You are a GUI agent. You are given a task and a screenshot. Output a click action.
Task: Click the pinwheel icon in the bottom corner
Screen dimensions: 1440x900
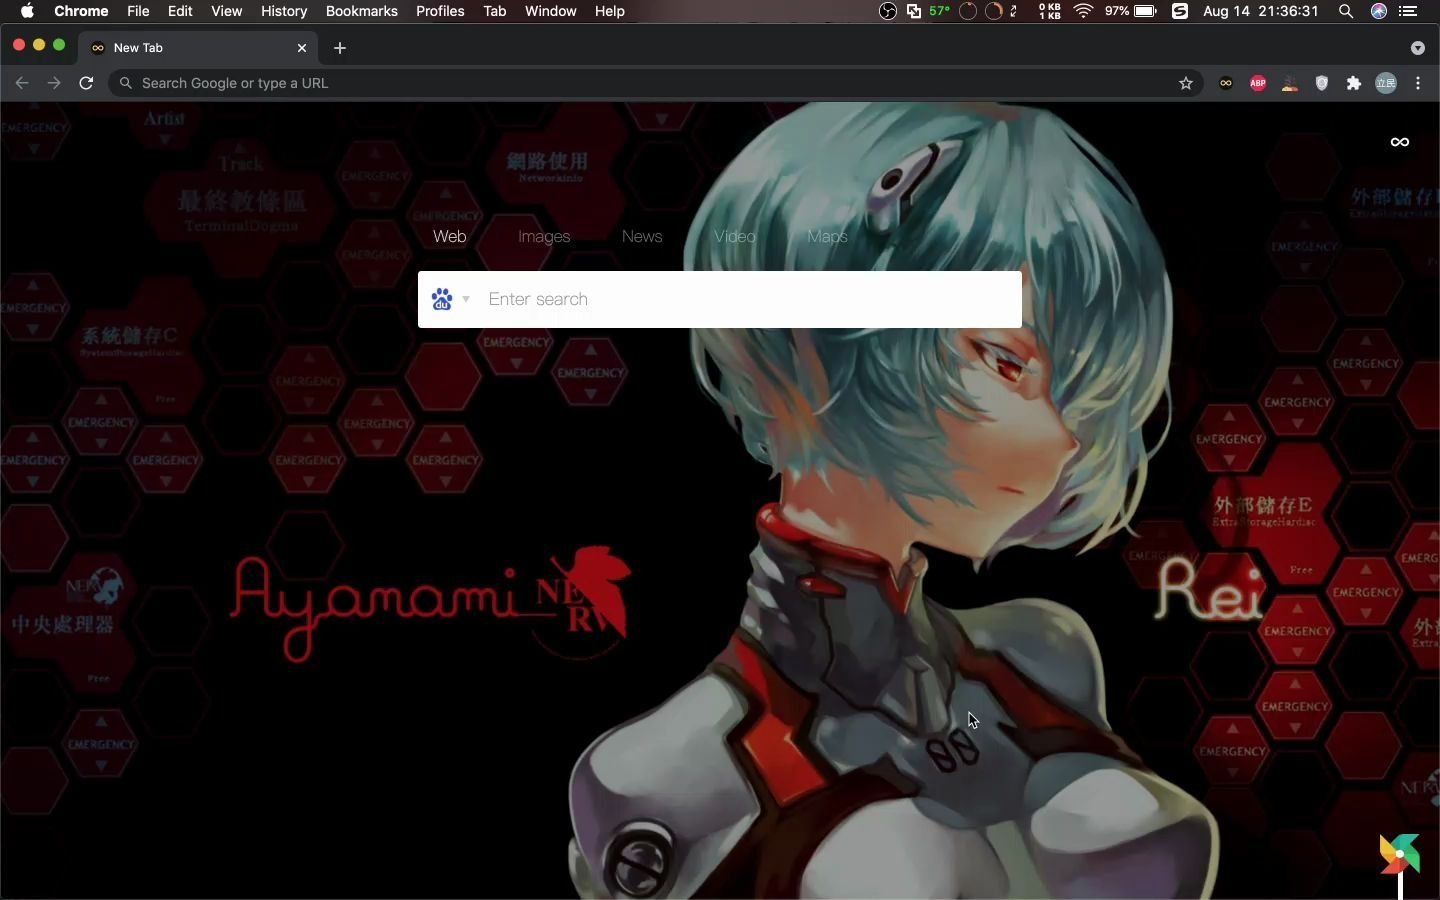point(1399,855)
